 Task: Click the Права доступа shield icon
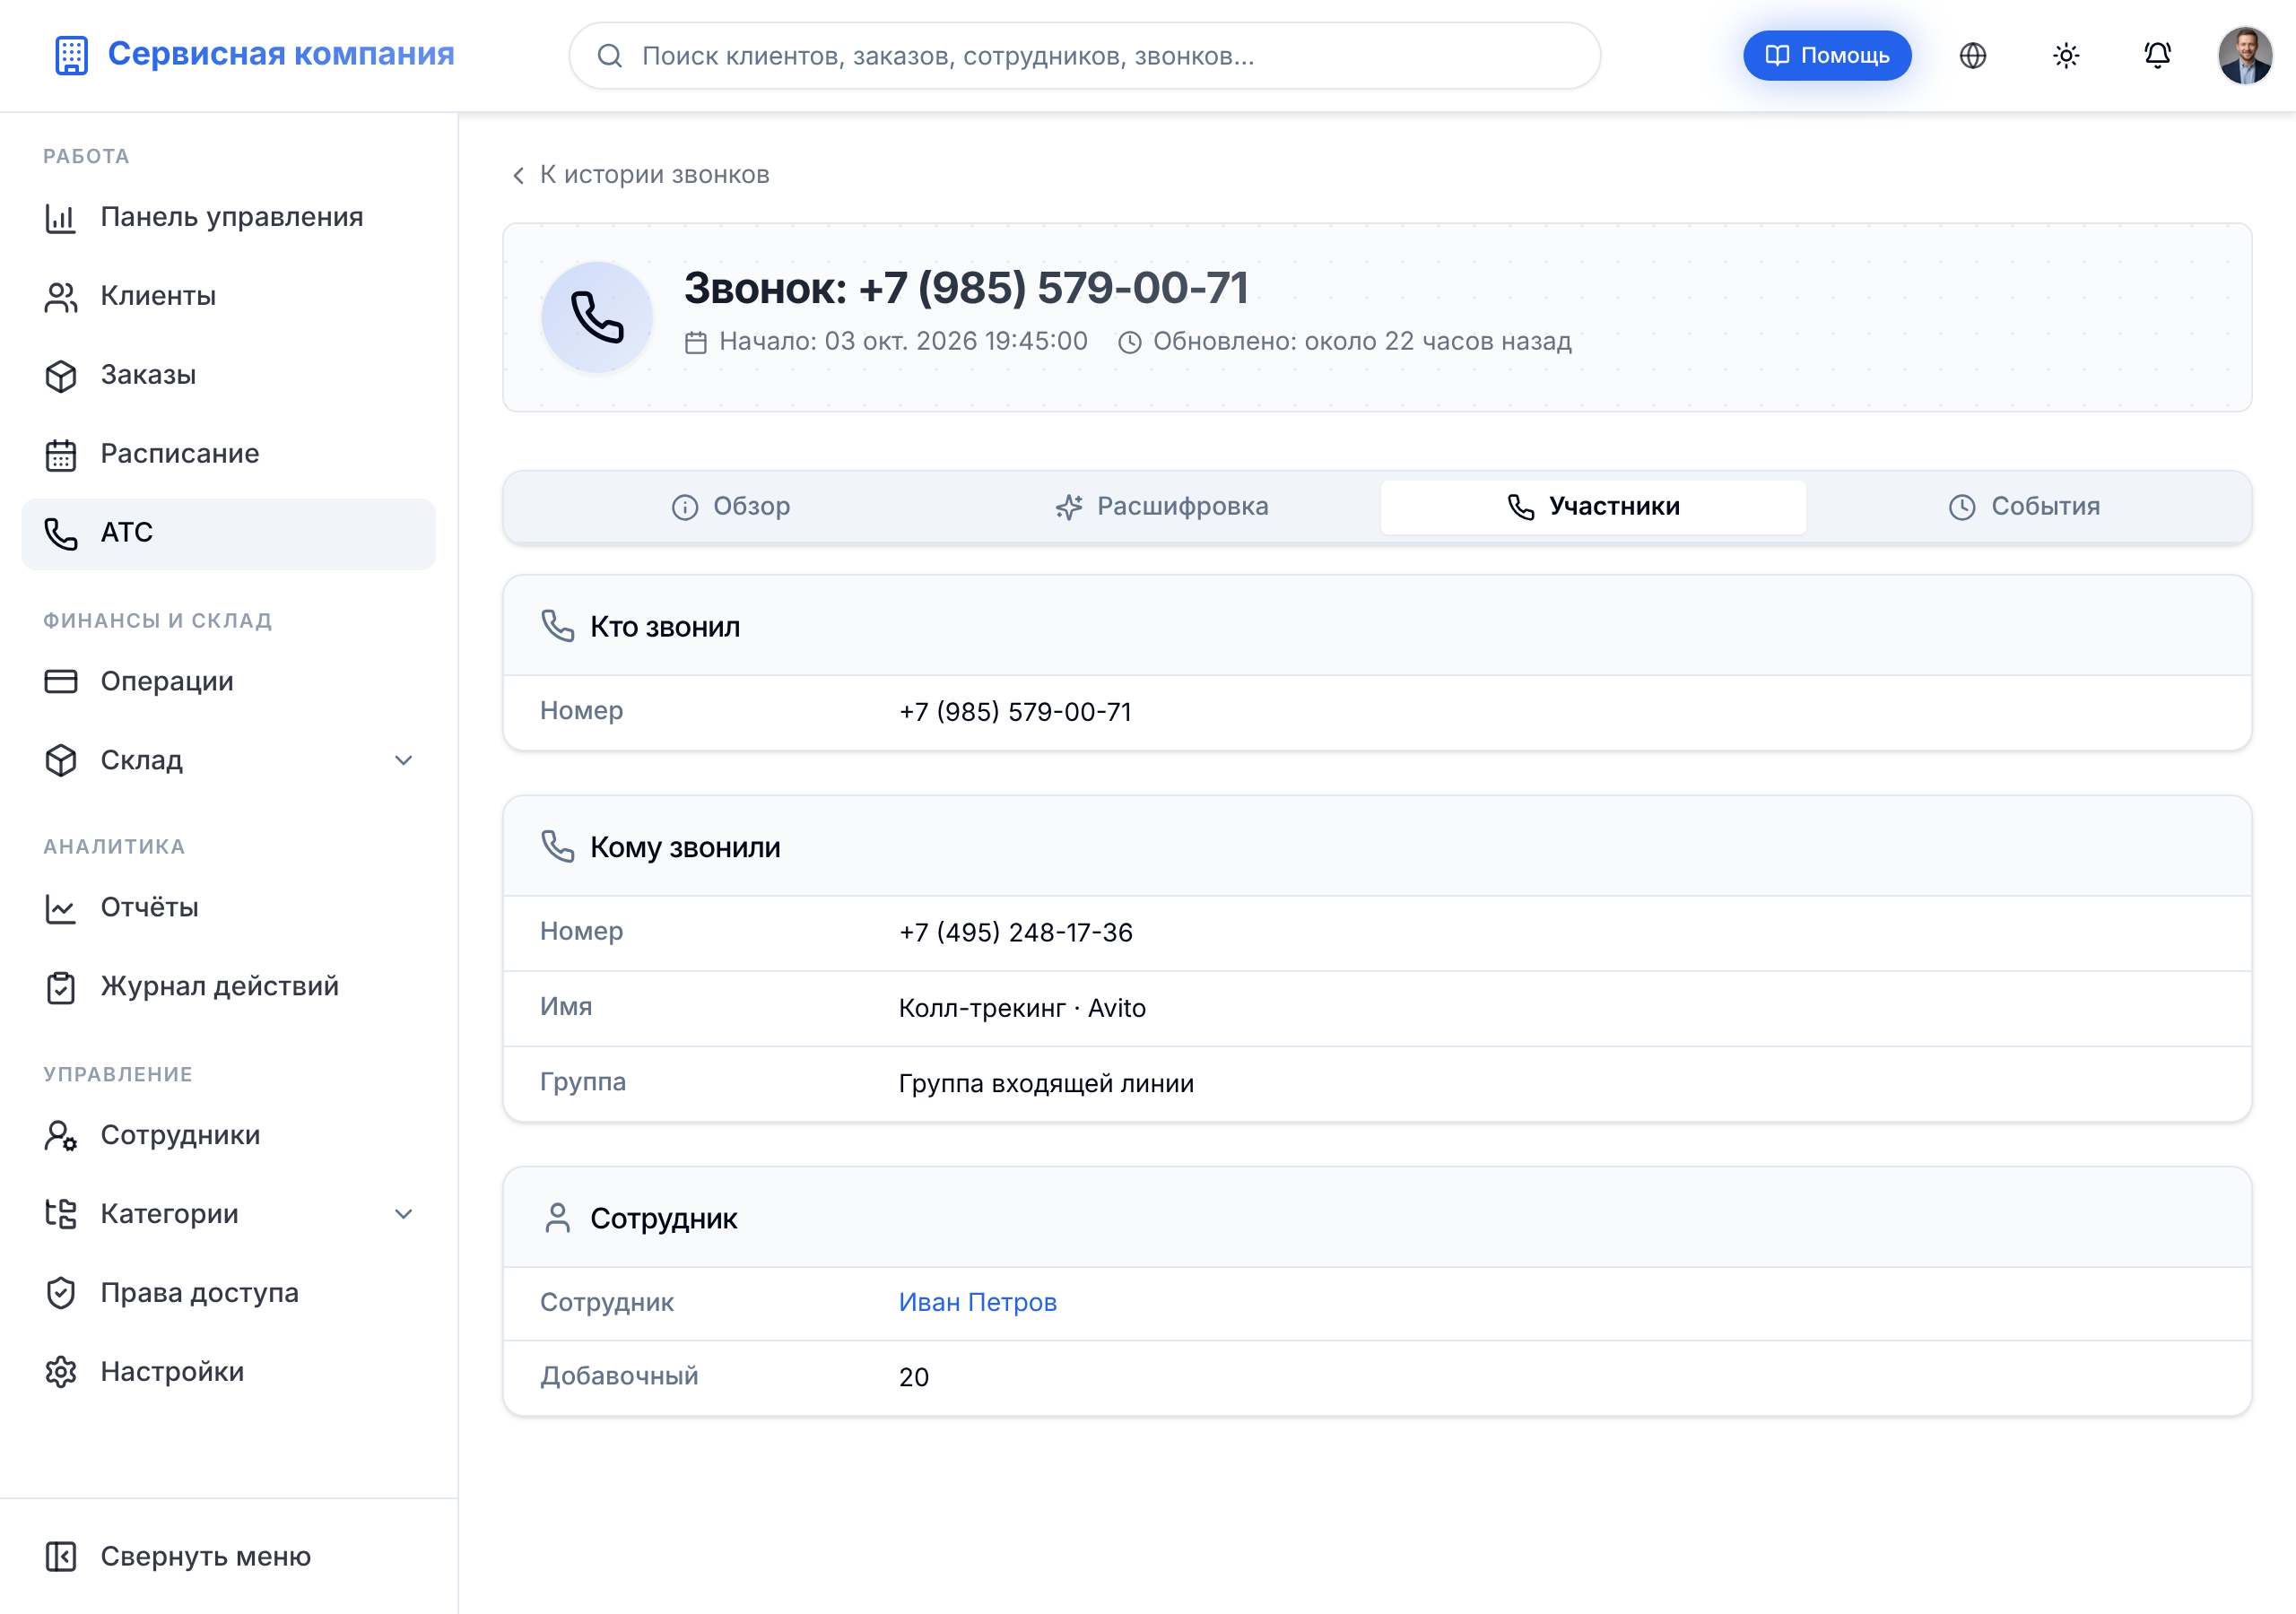pyautogui.click(x=61, y=1293)
